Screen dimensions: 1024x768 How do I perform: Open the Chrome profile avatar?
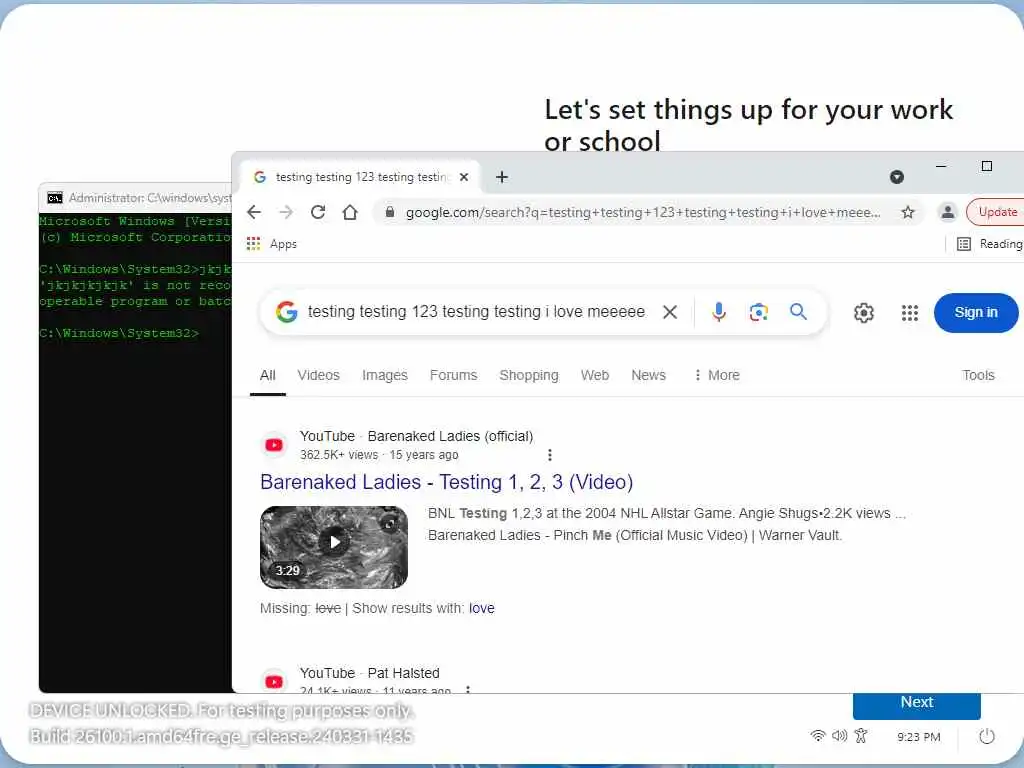947,212
